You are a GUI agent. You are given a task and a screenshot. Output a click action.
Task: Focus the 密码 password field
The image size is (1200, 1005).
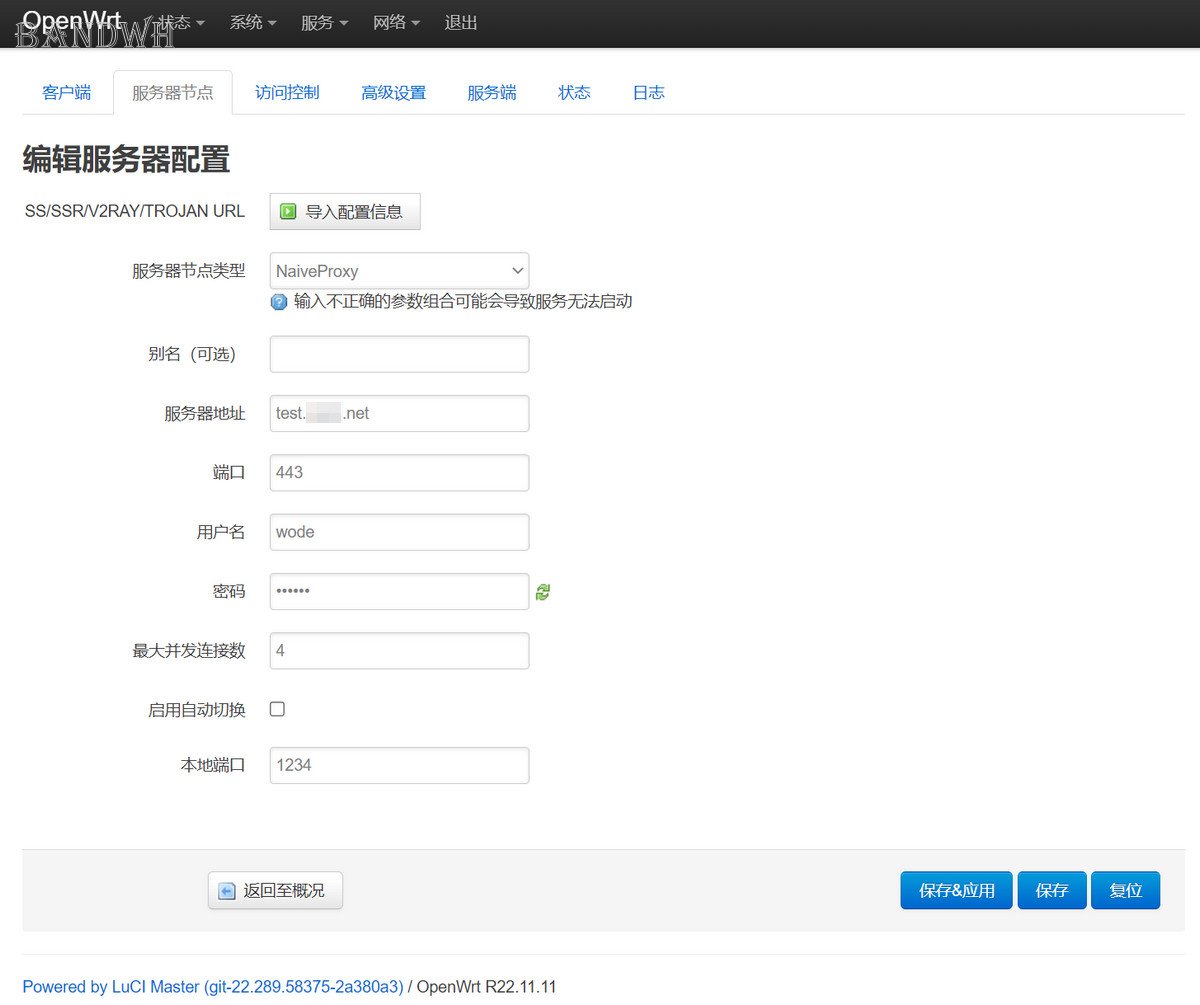click(x=399, y=591)
